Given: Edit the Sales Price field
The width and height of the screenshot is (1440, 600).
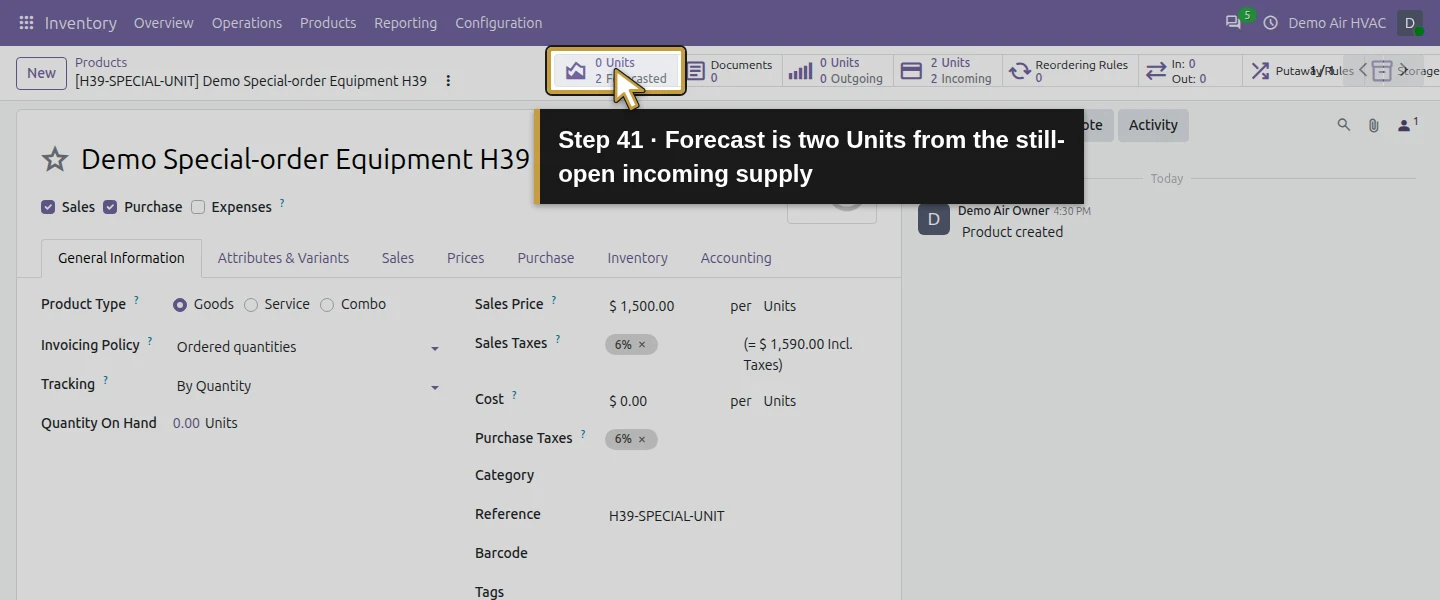Looking at the screenshot, I should (662, 306).
